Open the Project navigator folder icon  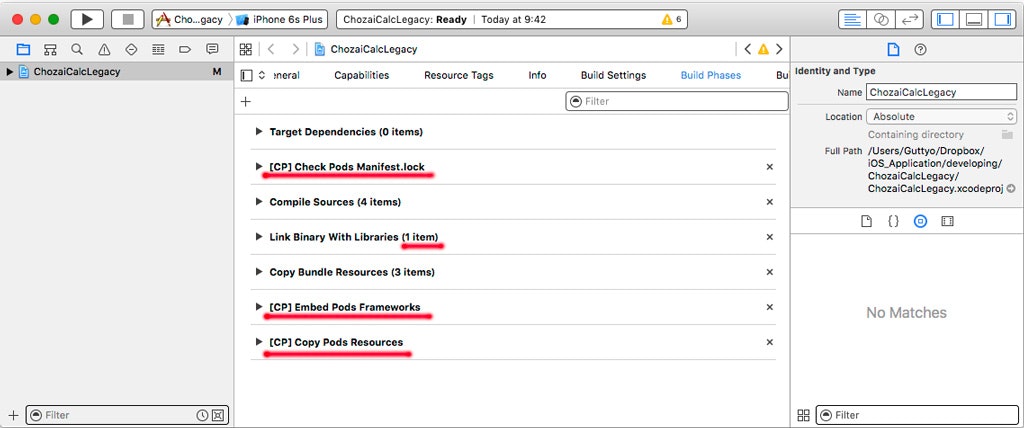coord(24,49)
